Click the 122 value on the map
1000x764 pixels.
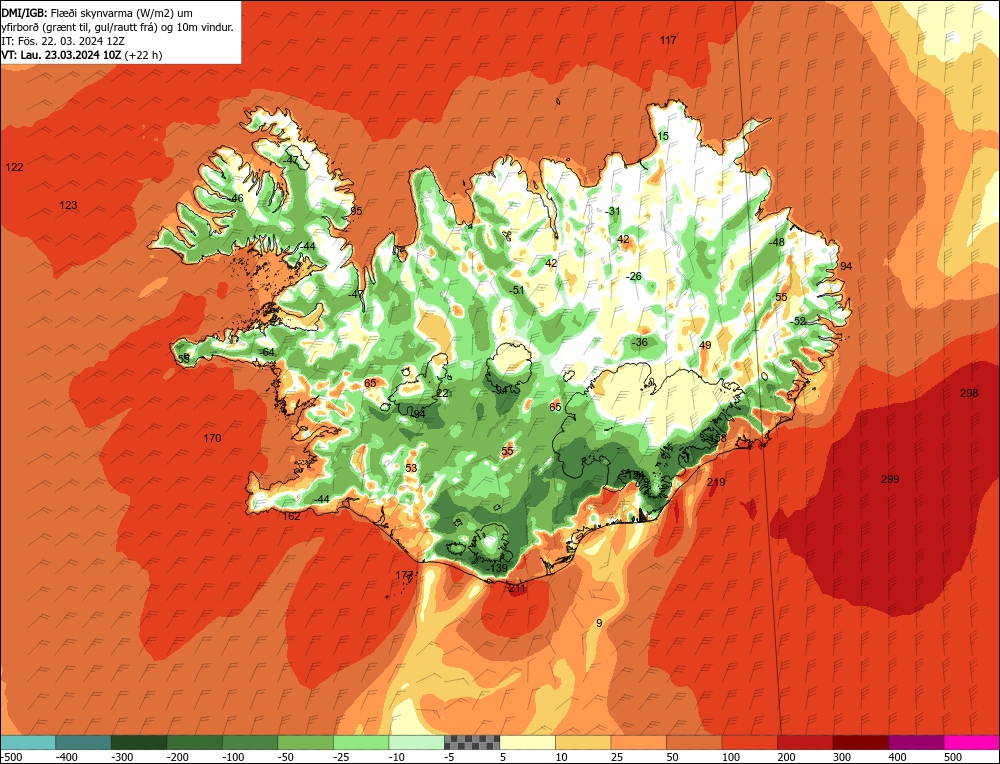coord(14,167)
